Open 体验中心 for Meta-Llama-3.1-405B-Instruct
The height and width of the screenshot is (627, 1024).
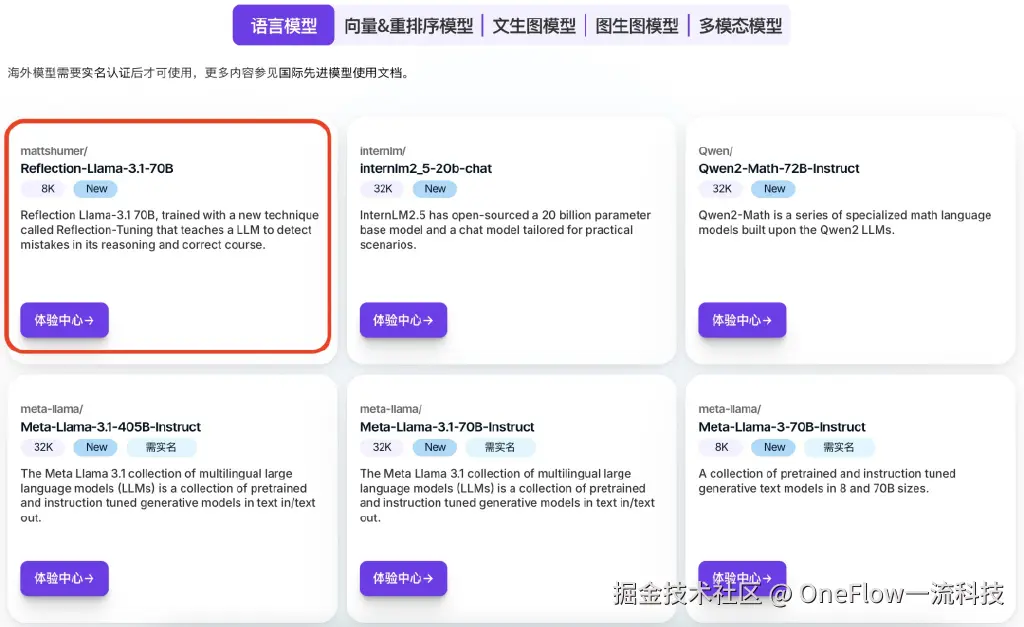coord(64,578)
